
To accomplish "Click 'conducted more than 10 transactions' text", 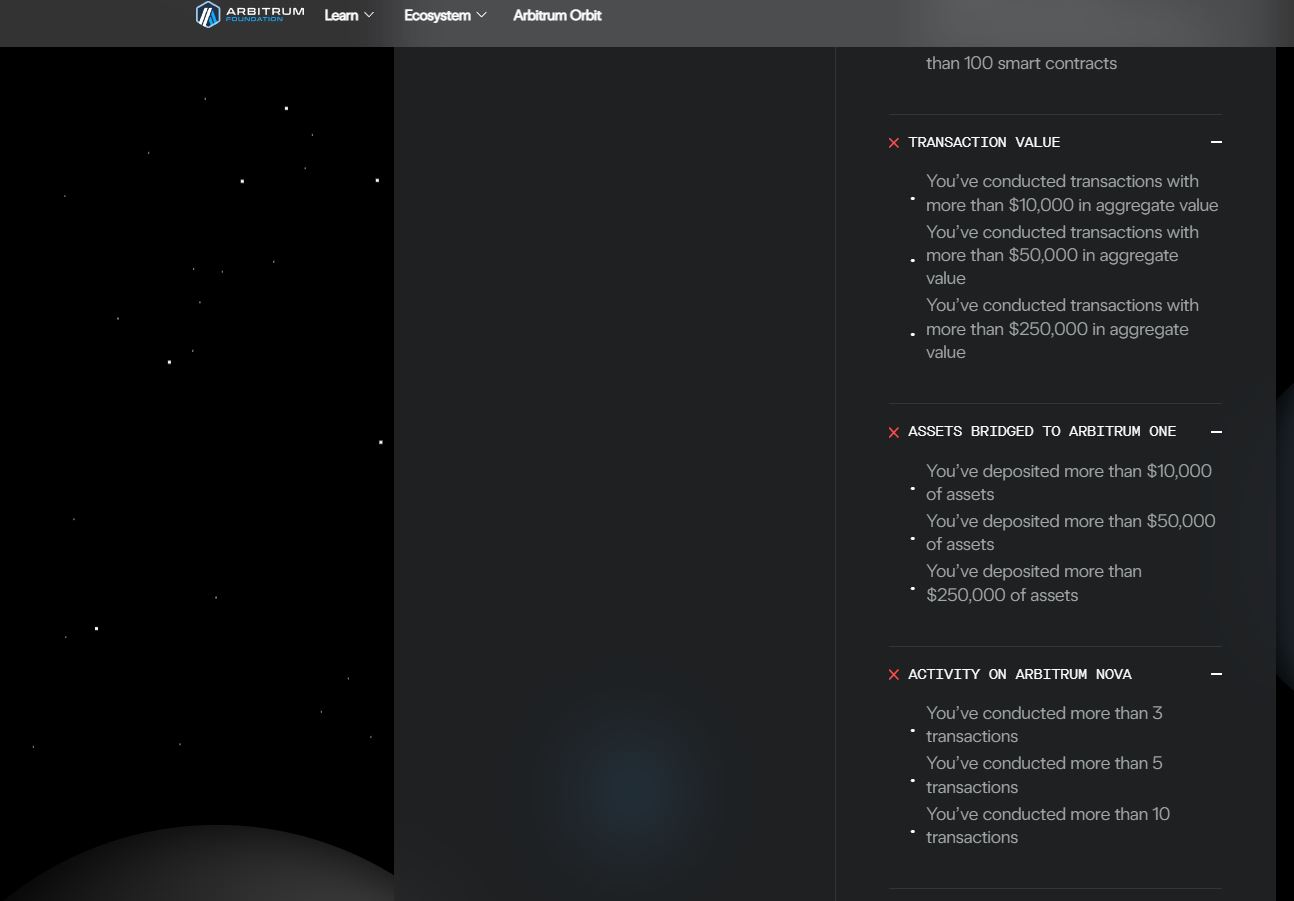I will click(1048, 825).
